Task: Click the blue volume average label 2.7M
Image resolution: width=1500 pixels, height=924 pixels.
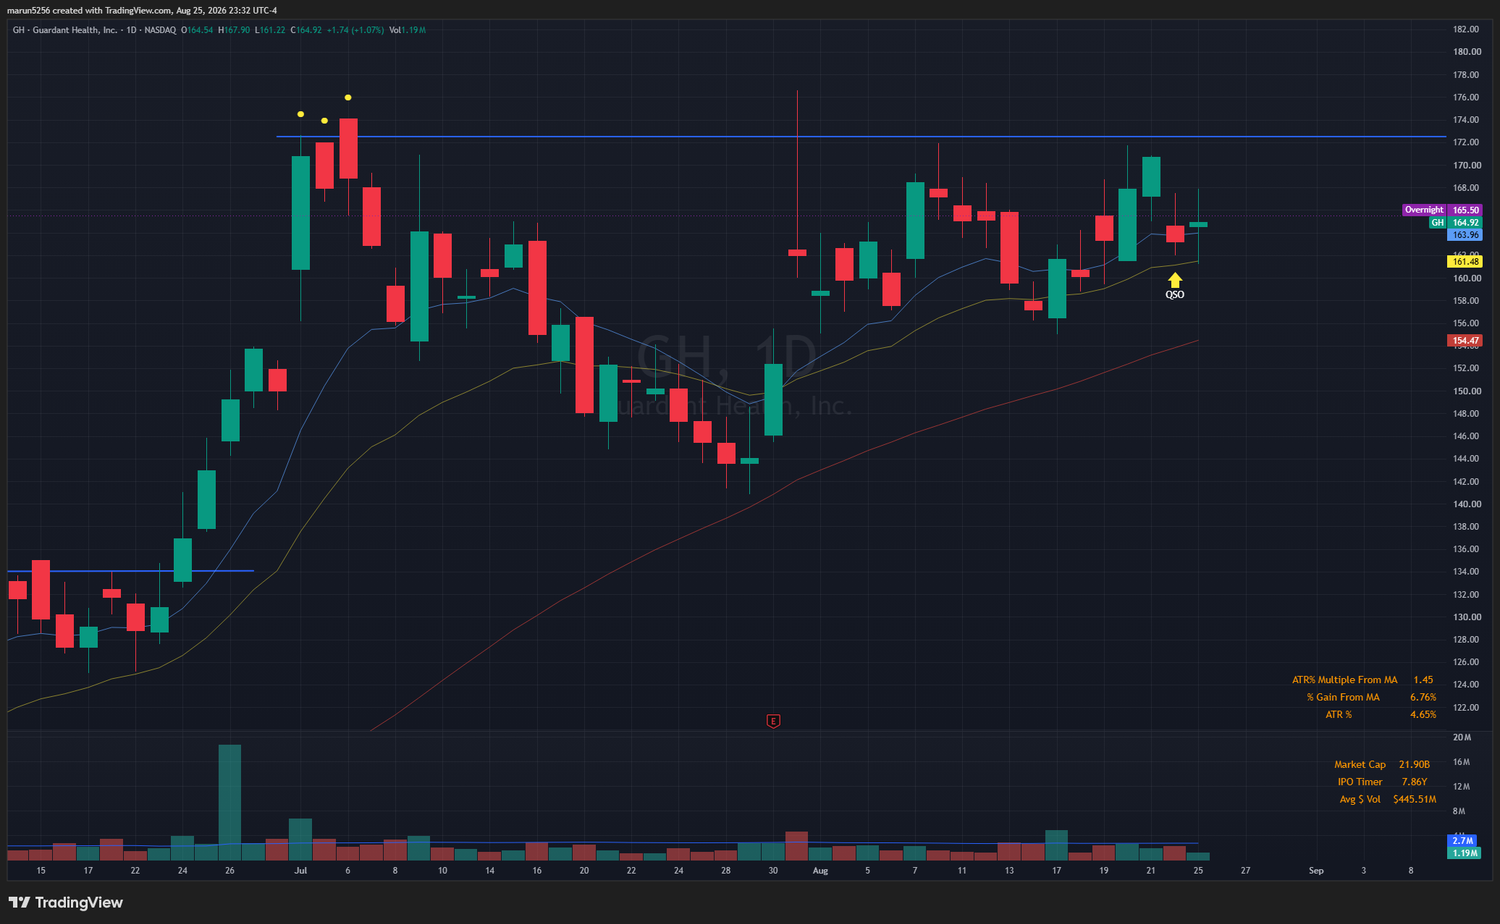Action: pos(1462,842)
